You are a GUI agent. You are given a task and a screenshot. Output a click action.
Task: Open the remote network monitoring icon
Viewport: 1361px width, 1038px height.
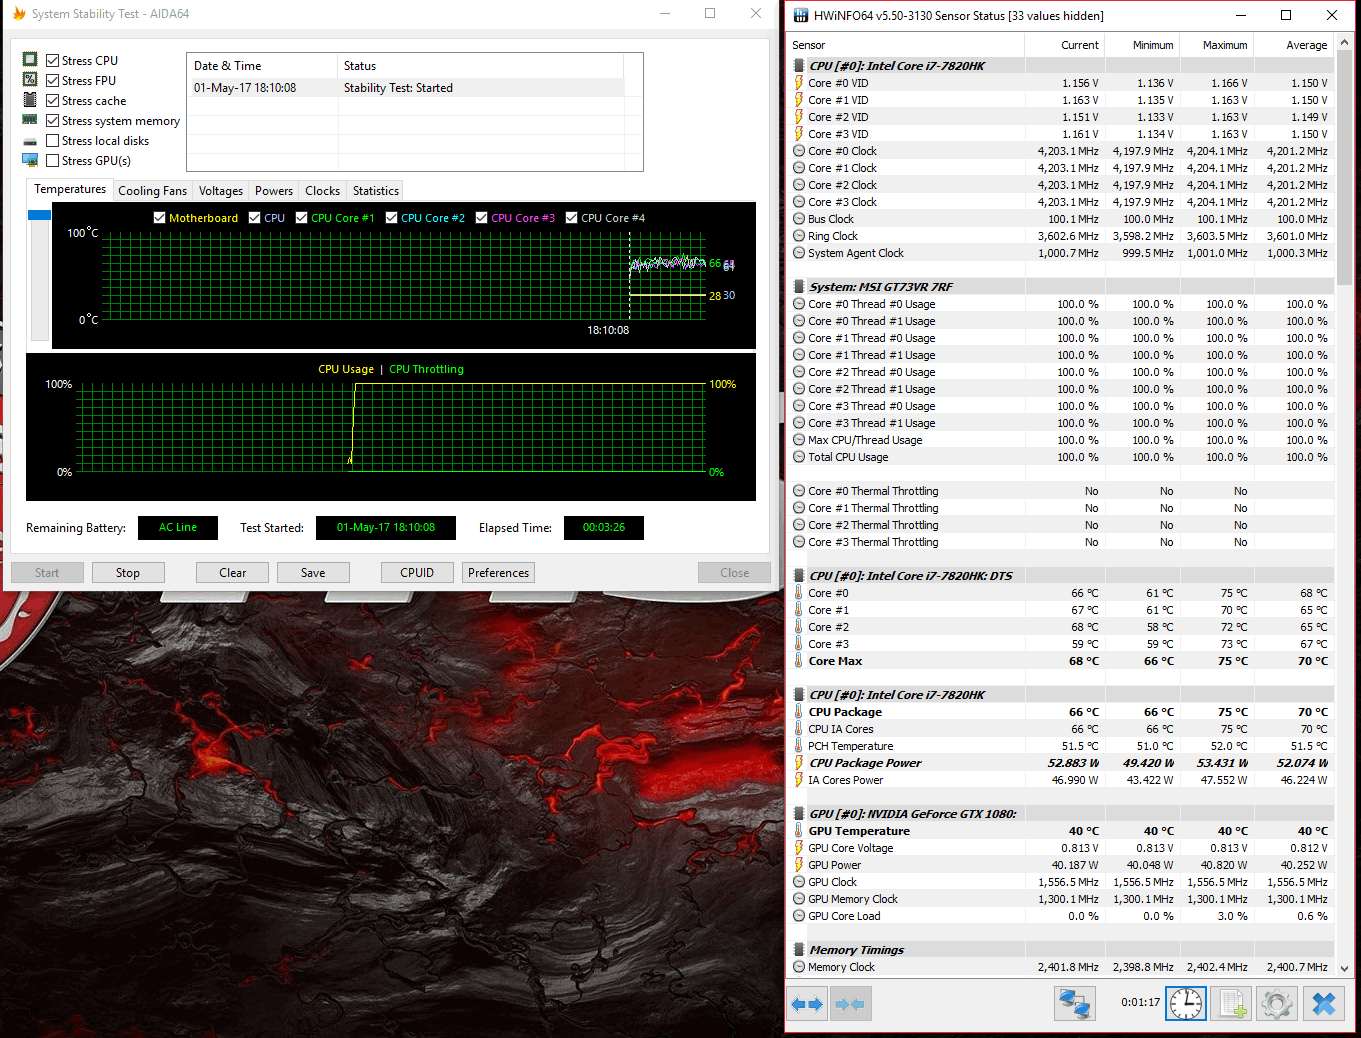pyautogui.click(x=1075, y=1003)
